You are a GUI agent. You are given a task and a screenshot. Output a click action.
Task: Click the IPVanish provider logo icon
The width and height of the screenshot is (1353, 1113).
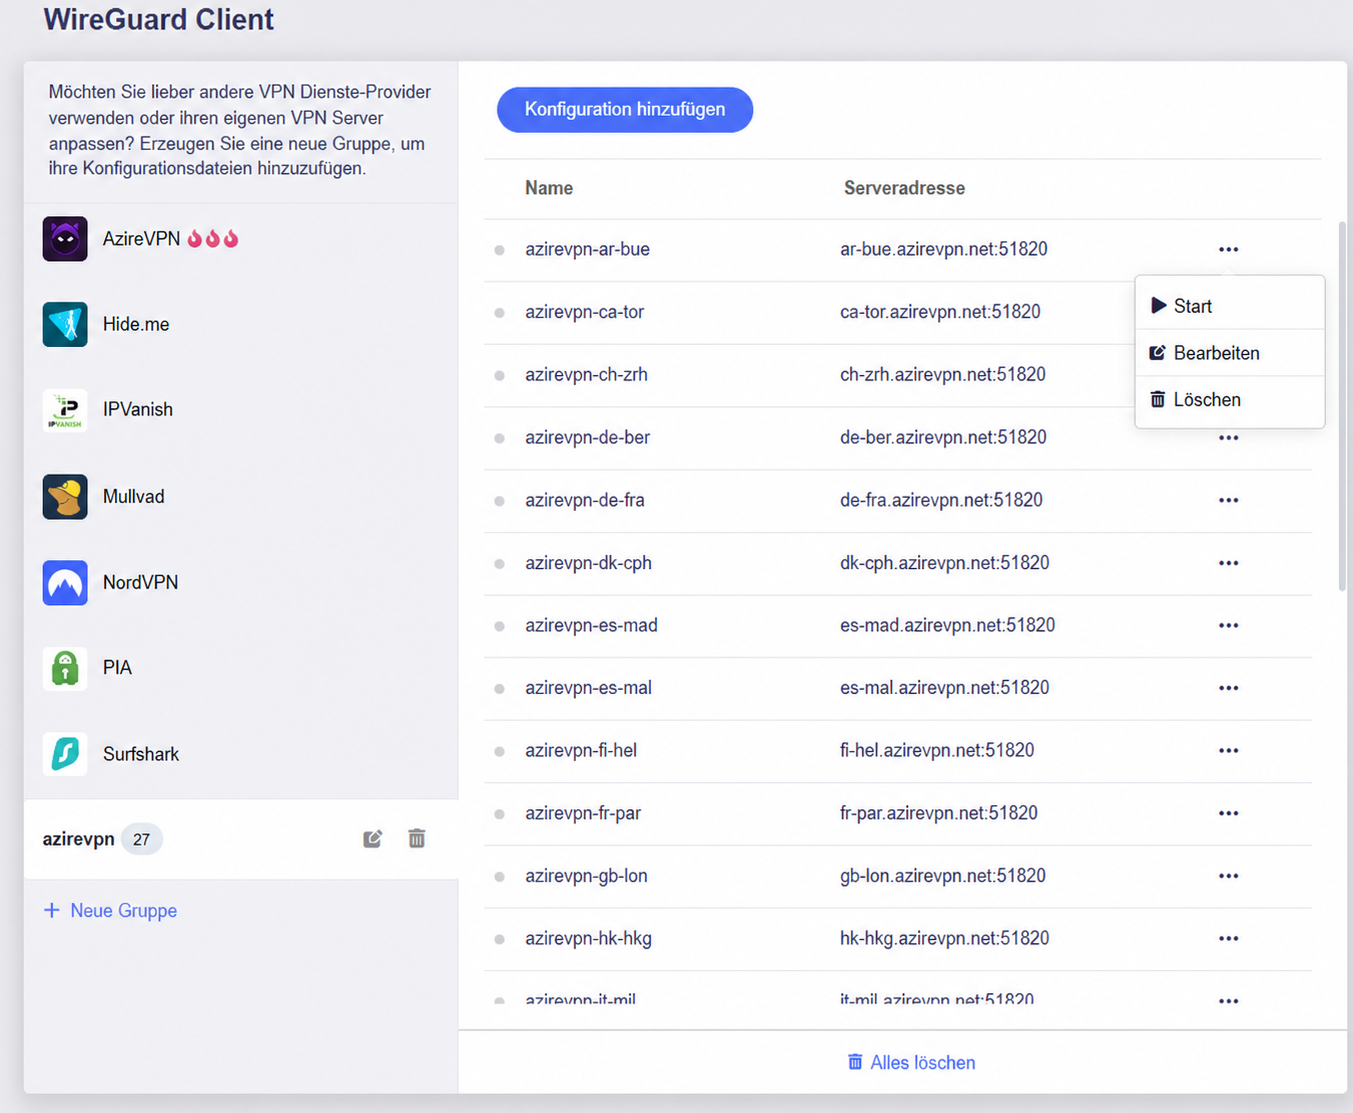point(65,410)
